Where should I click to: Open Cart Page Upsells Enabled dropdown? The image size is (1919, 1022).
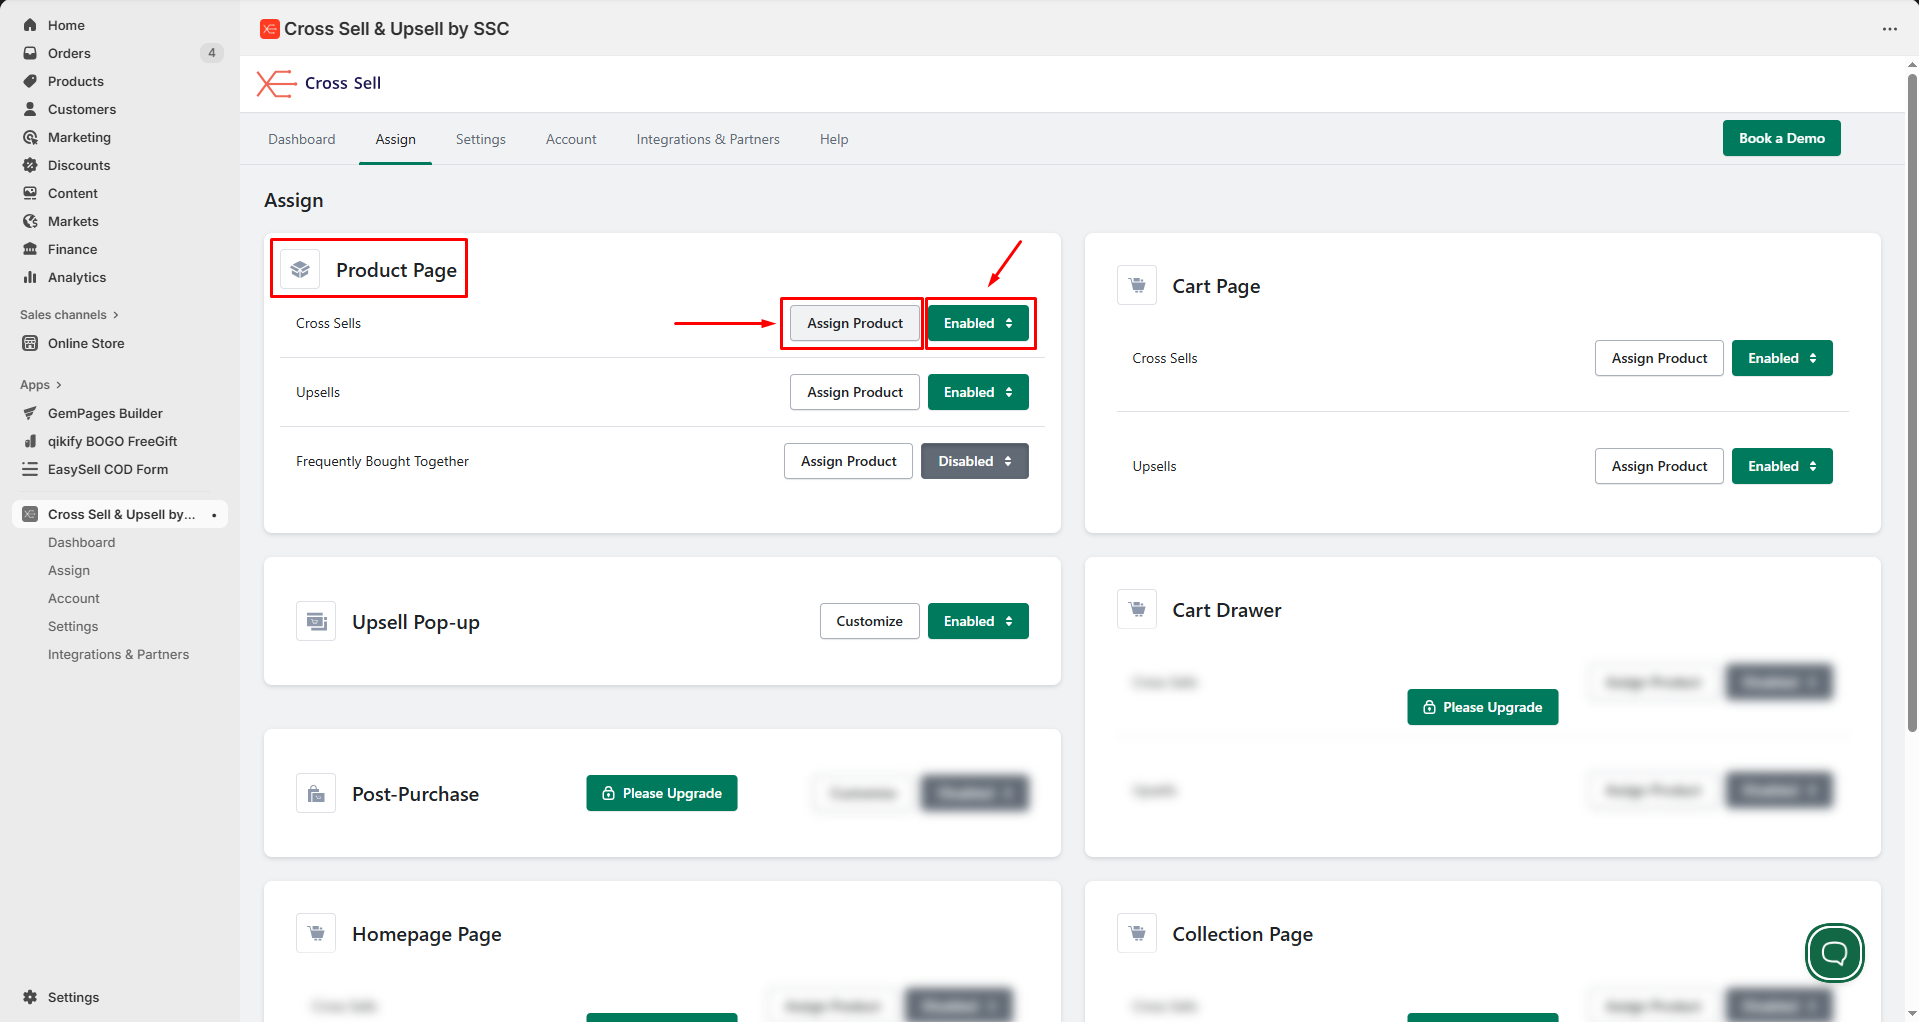1781,466
